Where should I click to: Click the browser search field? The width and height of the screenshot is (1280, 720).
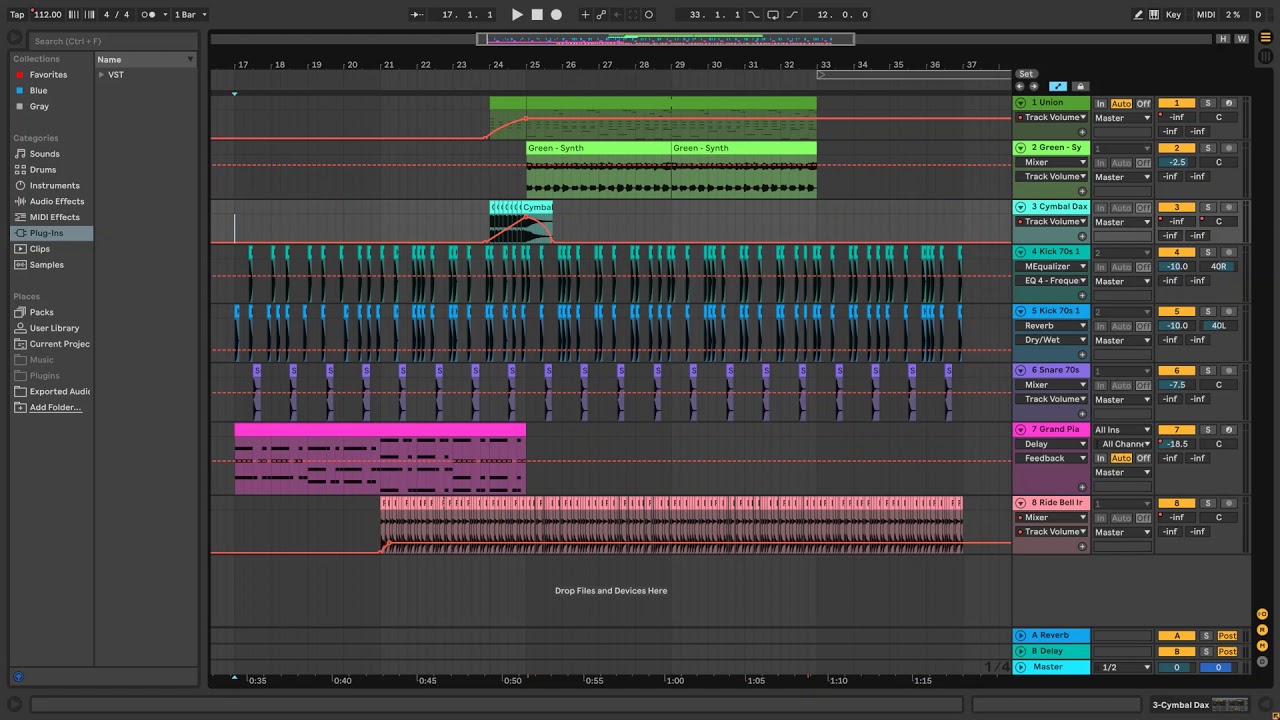point(112,41)
